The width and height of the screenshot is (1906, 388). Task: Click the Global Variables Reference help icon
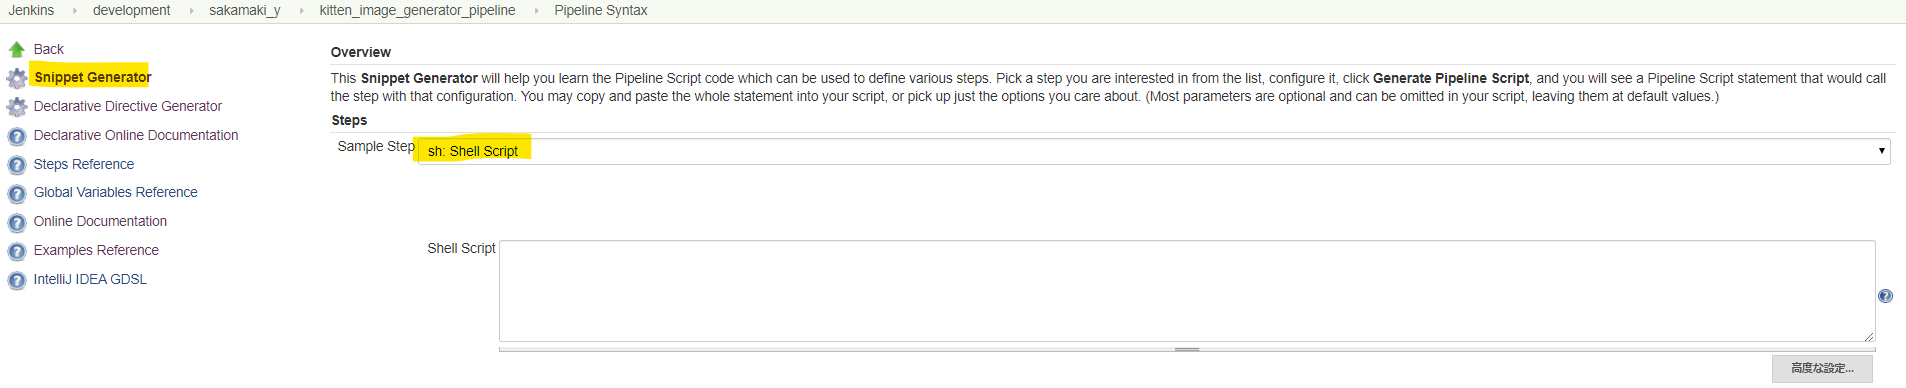coord(17,194)
